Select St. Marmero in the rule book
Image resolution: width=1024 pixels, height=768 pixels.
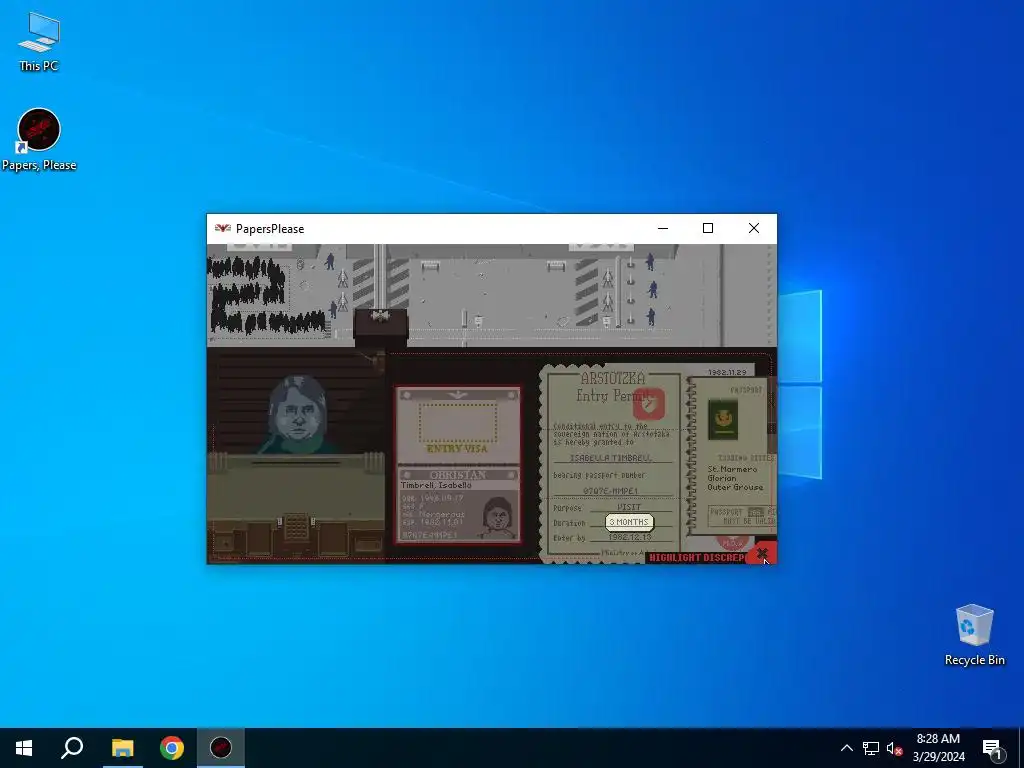(x=732, y=469)
